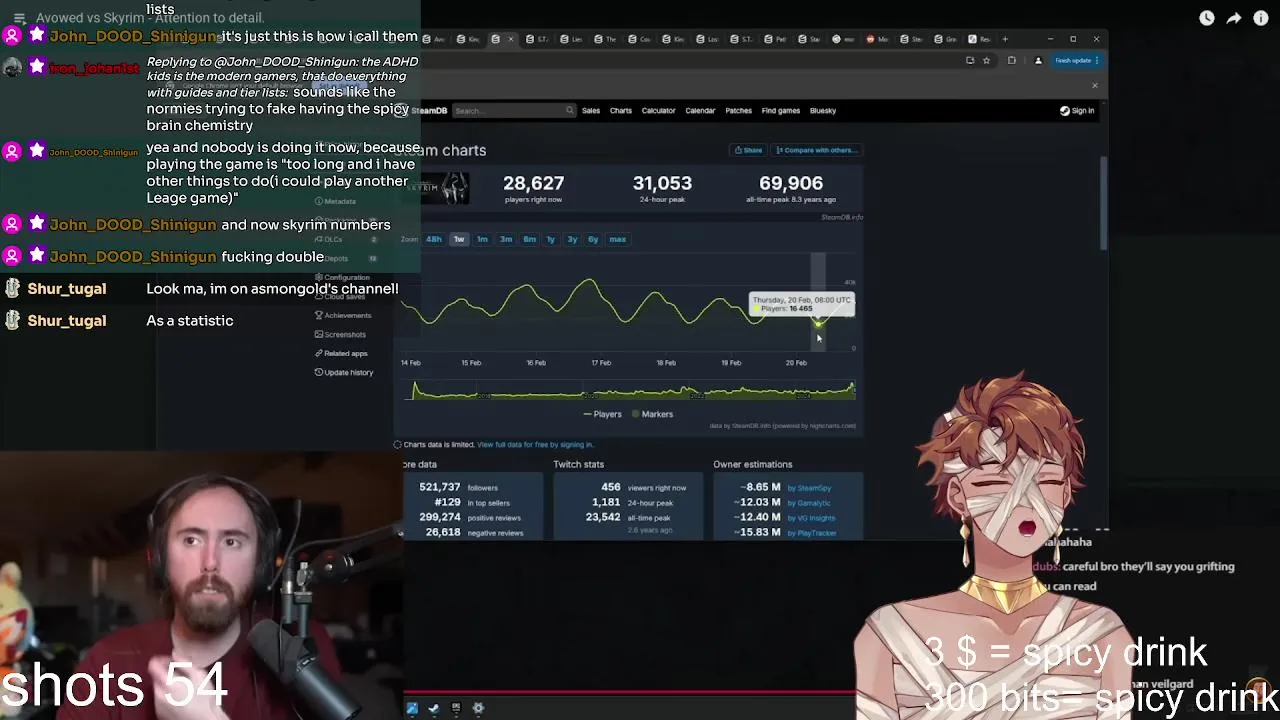Open the Find games menu item
Image resolution: width=1280 pixels, height=720 pixels.
coord(780,110)
